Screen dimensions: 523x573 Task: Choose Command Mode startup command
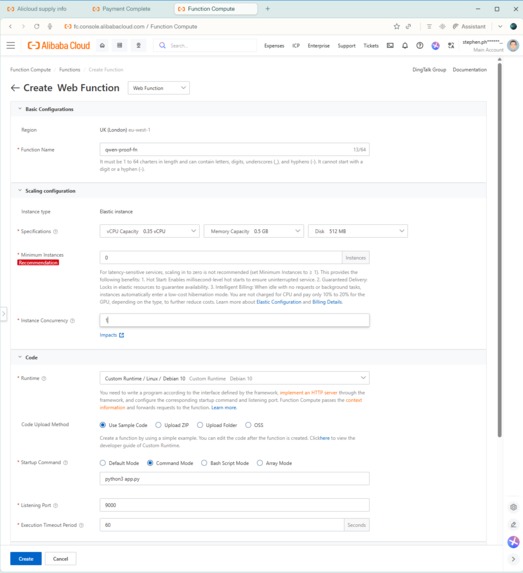click(150, 463)
